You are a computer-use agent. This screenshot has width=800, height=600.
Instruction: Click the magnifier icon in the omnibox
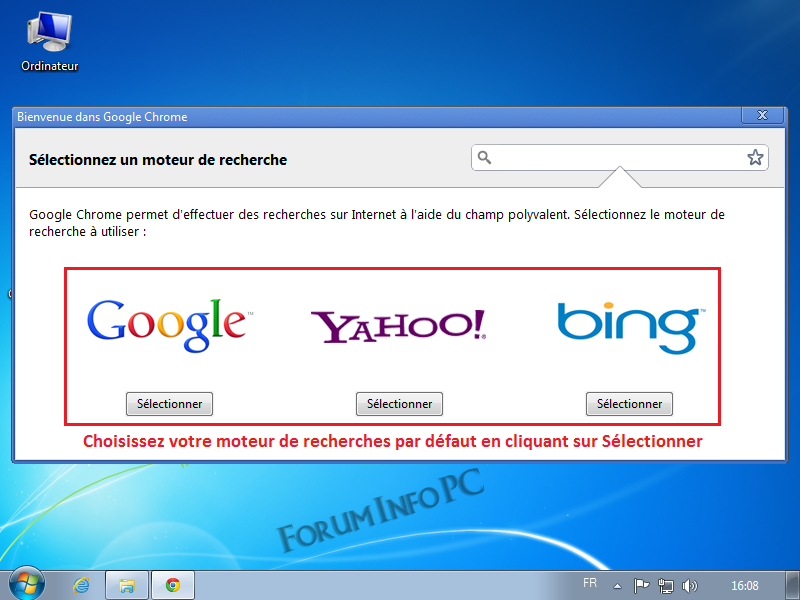click(484, 158)
